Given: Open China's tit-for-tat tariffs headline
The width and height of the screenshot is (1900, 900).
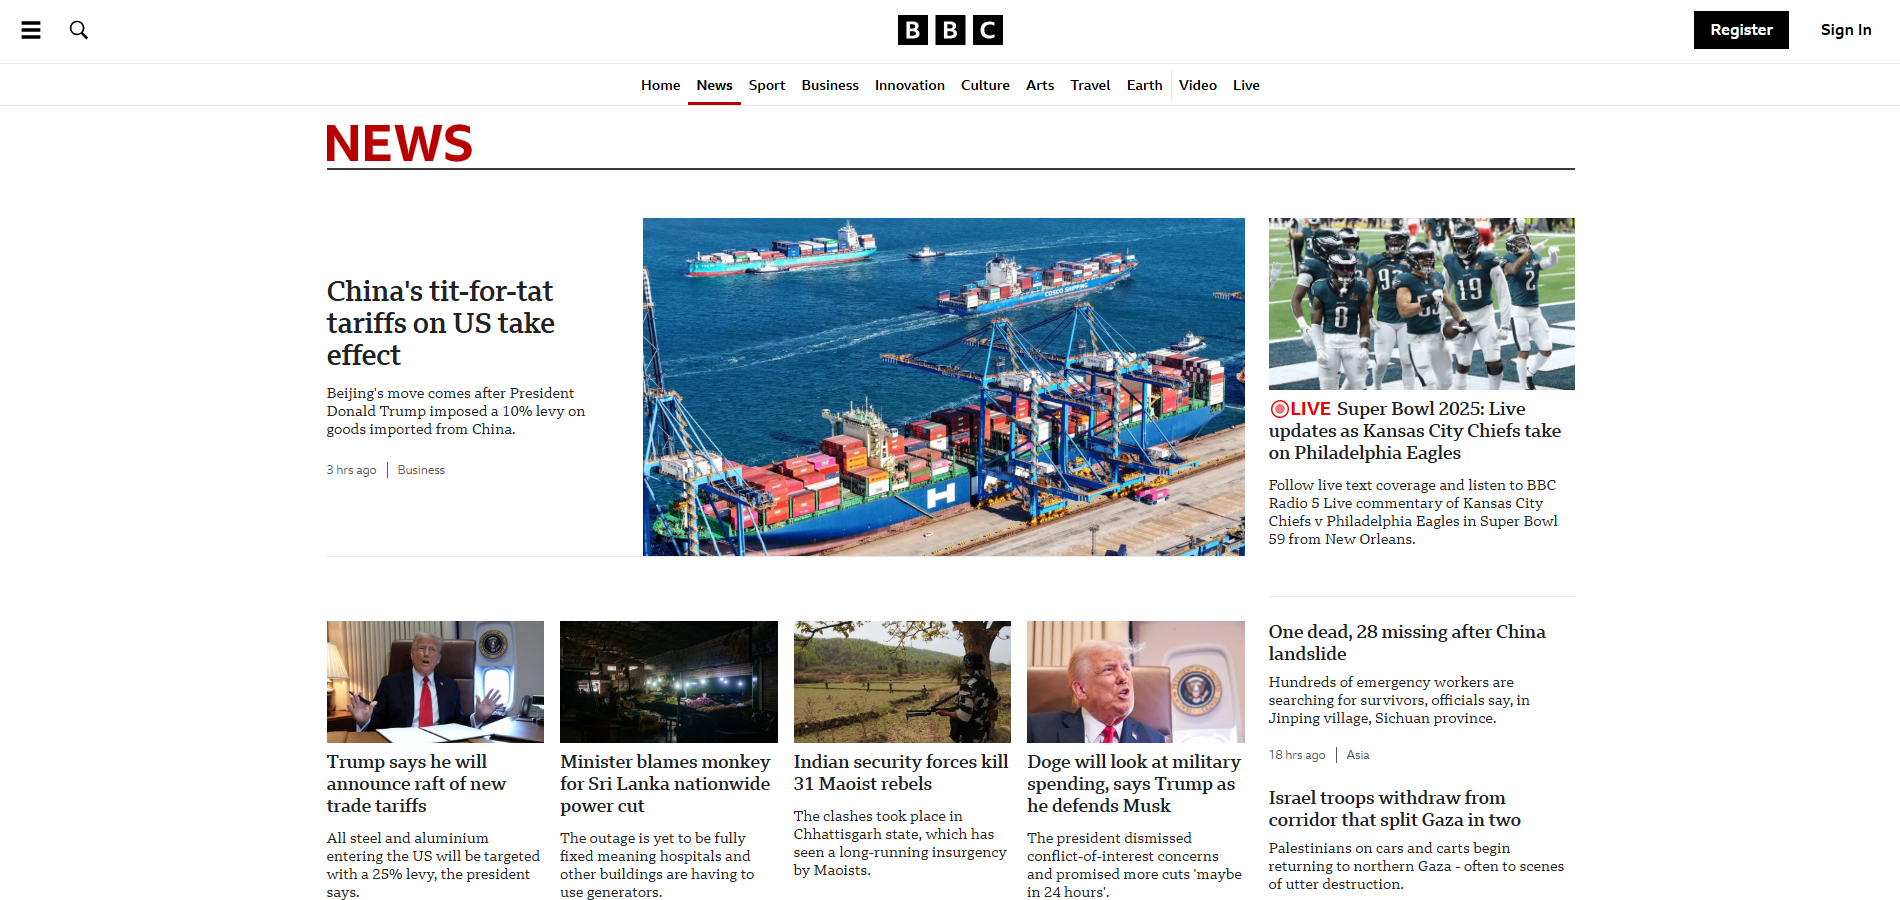Looking at the screenshot, I should coord(440,323).
